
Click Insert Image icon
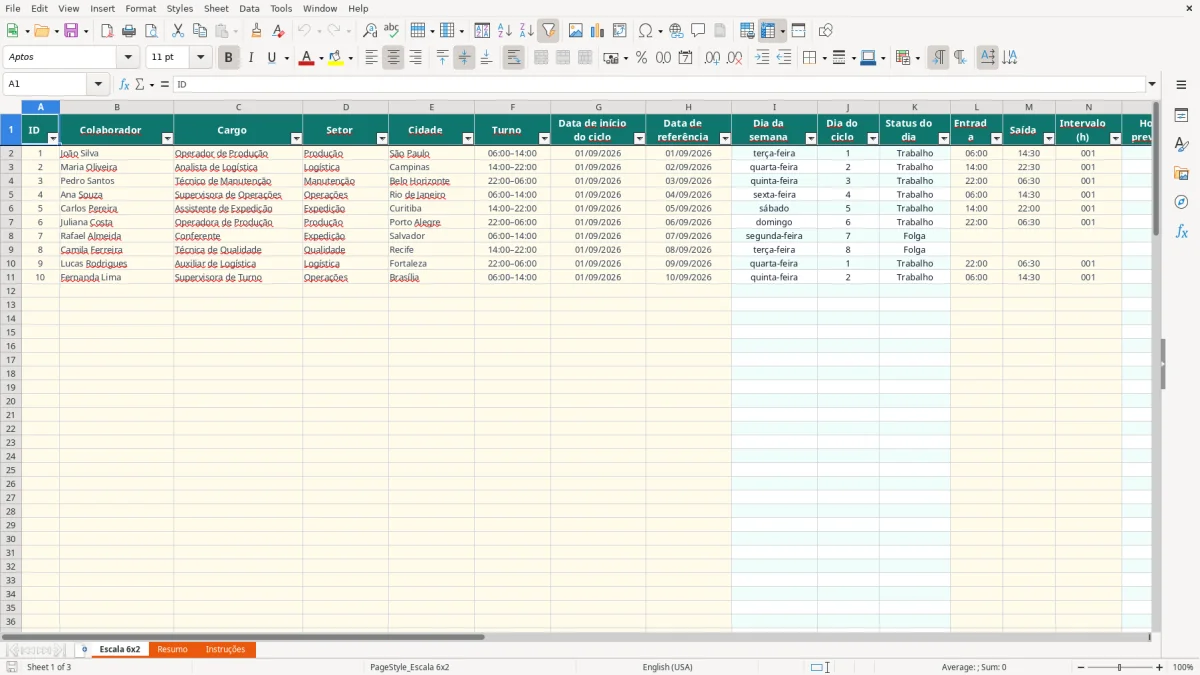click(x=576, y=31)
